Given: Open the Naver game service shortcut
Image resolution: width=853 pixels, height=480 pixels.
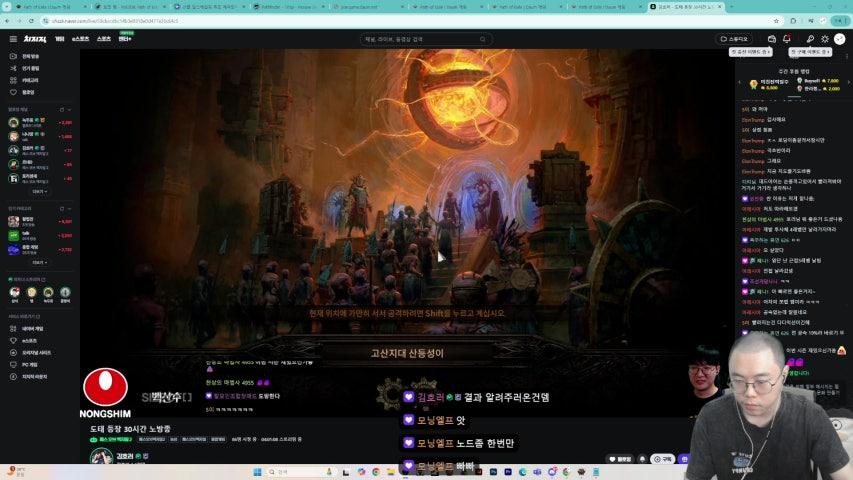Looking at the screenshot, I should [x=28, y=329].
